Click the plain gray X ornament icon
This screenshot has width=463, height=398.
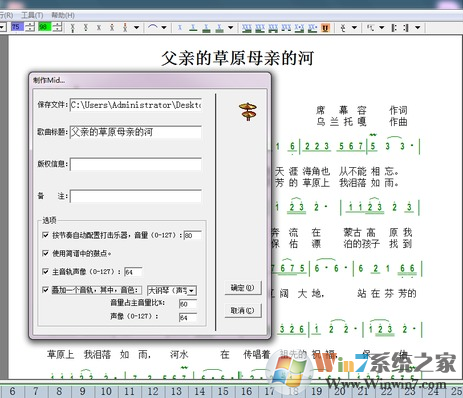(99, 27)
